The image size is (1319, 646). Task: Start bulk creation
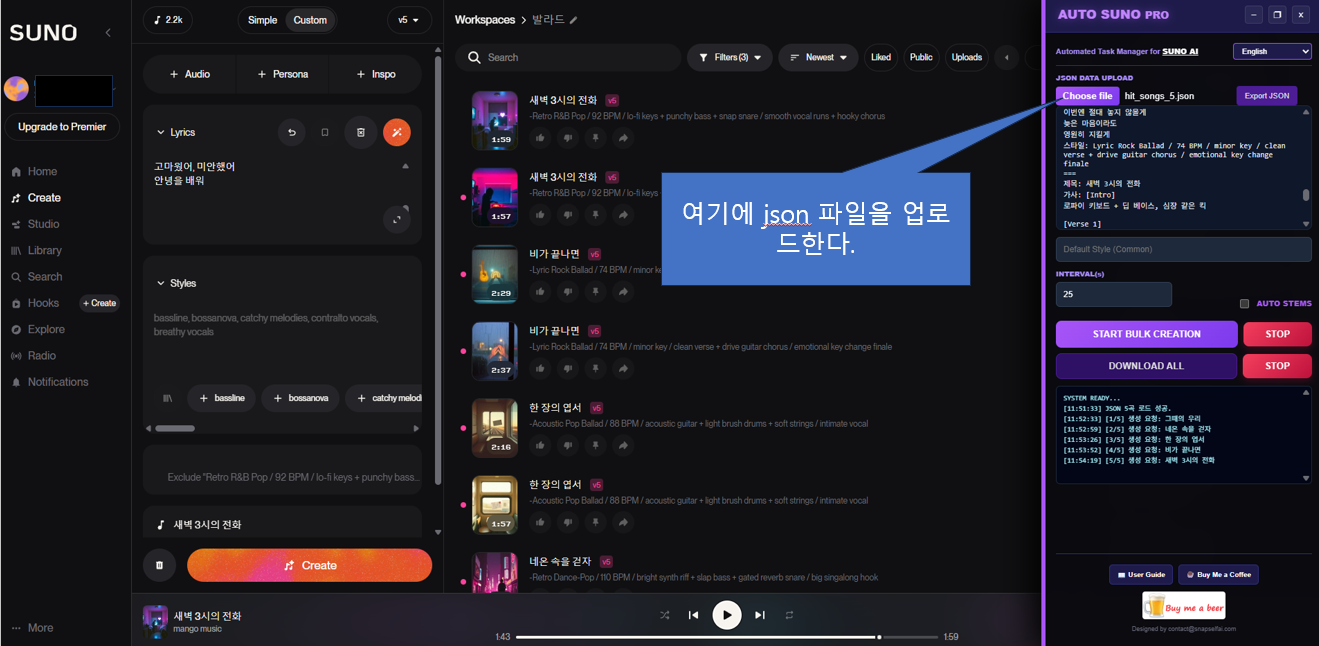pos(1146,334)
